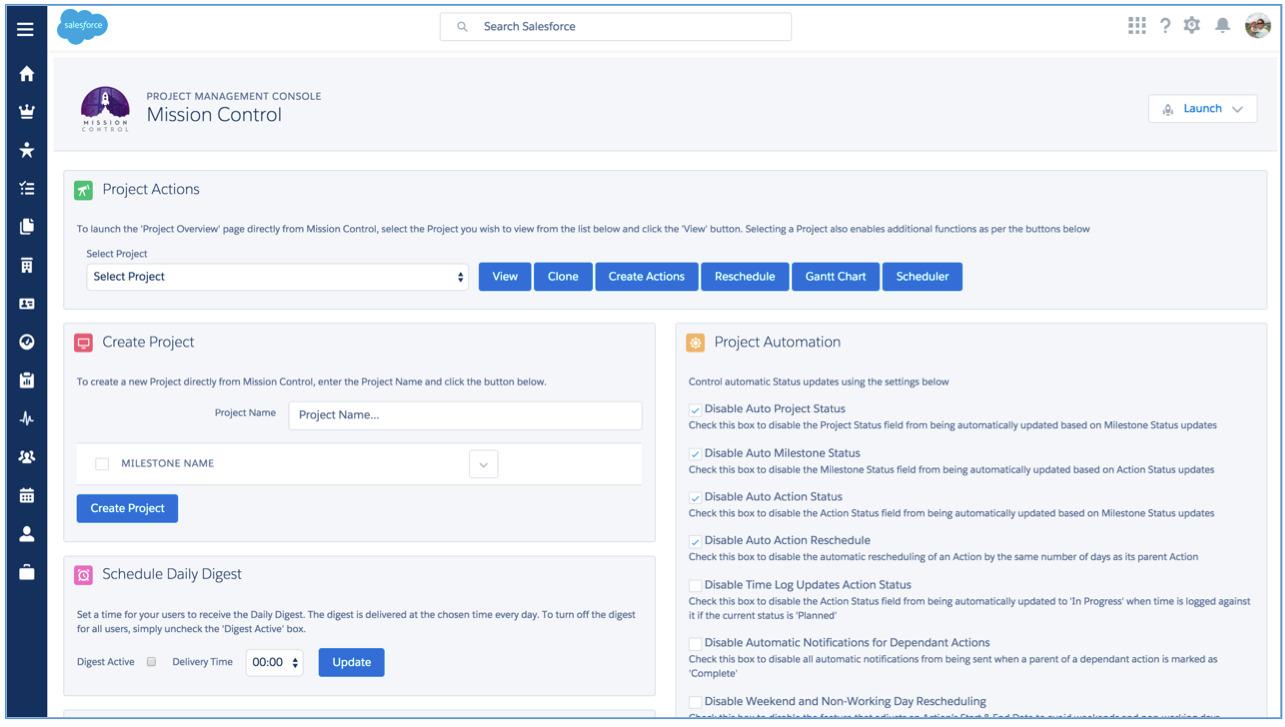
Task: Focus the Search Salesforce field
Action: [x=615, y=27]
